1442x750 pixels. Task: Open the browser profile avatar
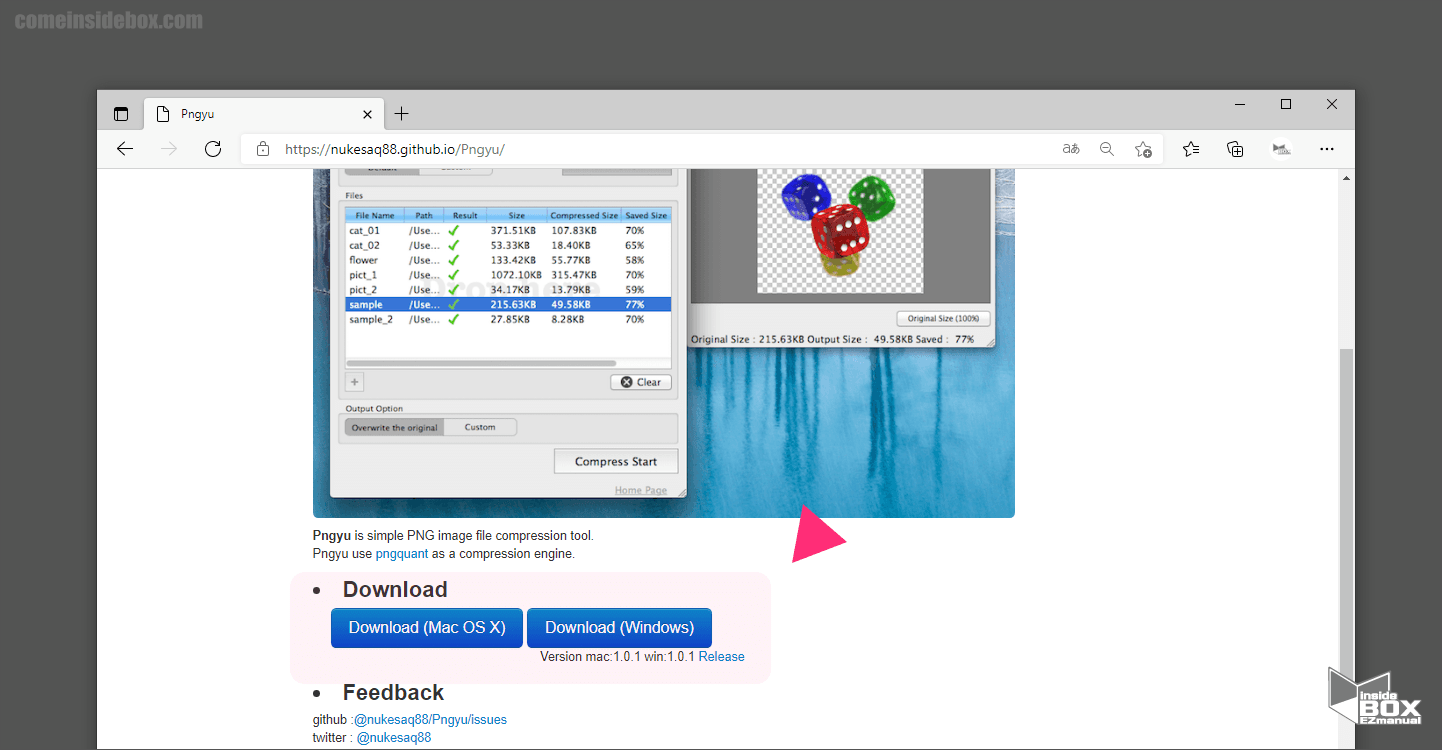1281,149
